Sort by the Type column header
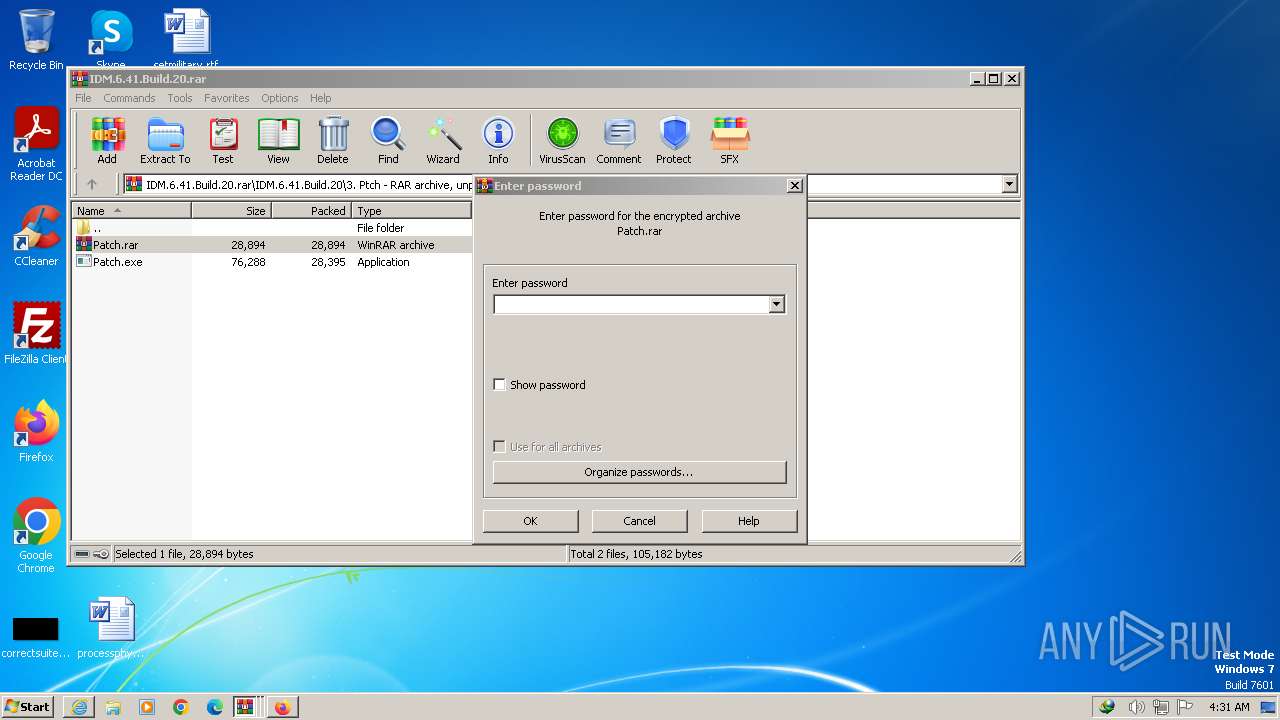The height and width of the screenshot is (720, 1280). point(411,211)
